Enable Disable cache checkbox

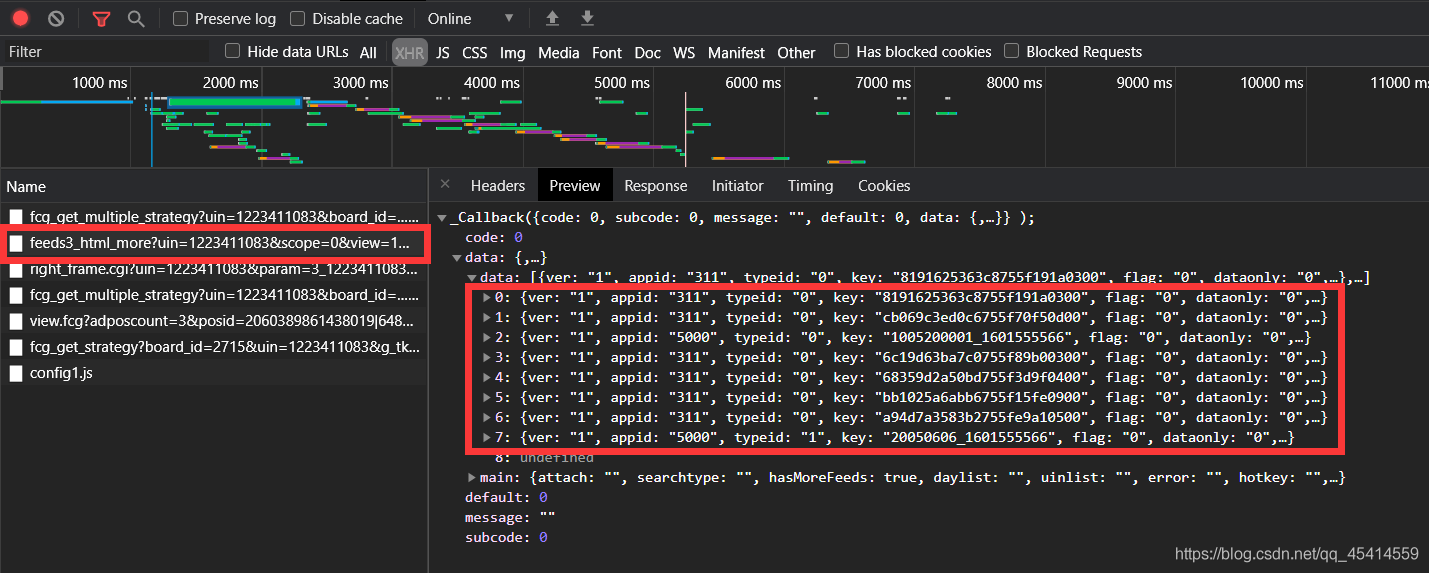[x=297, y=18]
